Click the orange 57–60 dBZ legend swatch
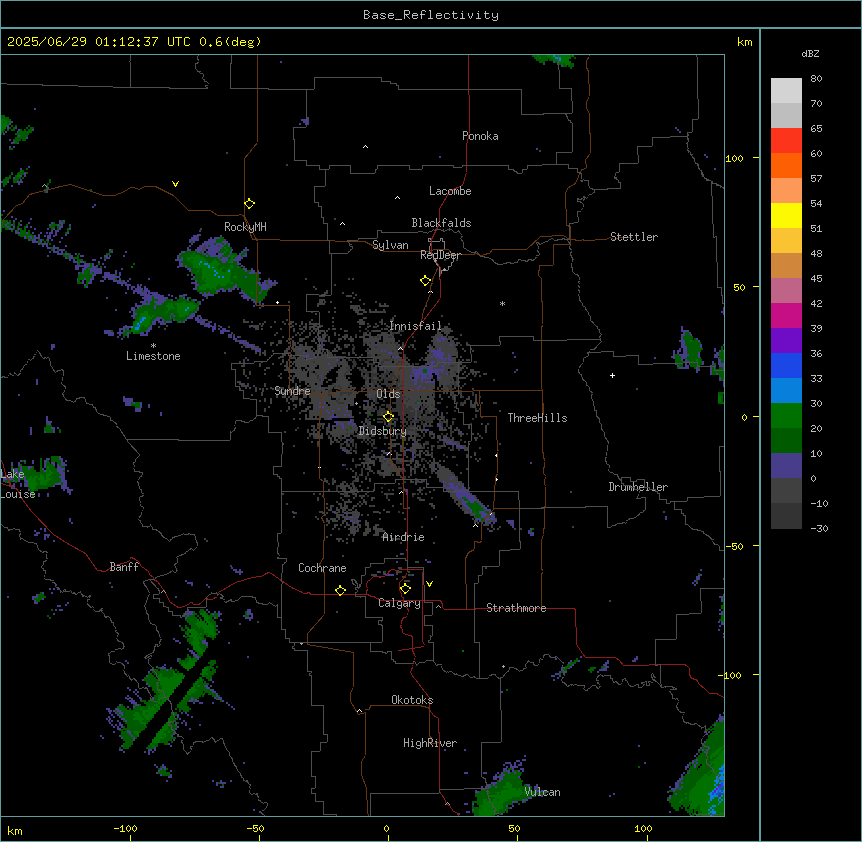The width and height of the screenshot is (862, 842). 786,166
